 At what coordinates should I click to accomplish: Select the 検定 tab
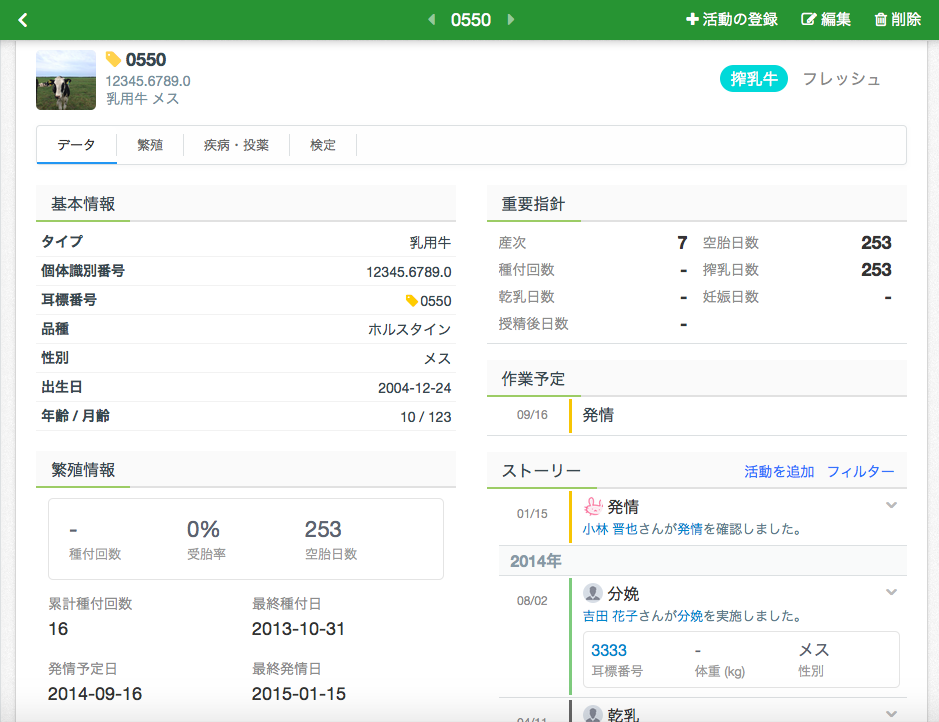(323, 145)
